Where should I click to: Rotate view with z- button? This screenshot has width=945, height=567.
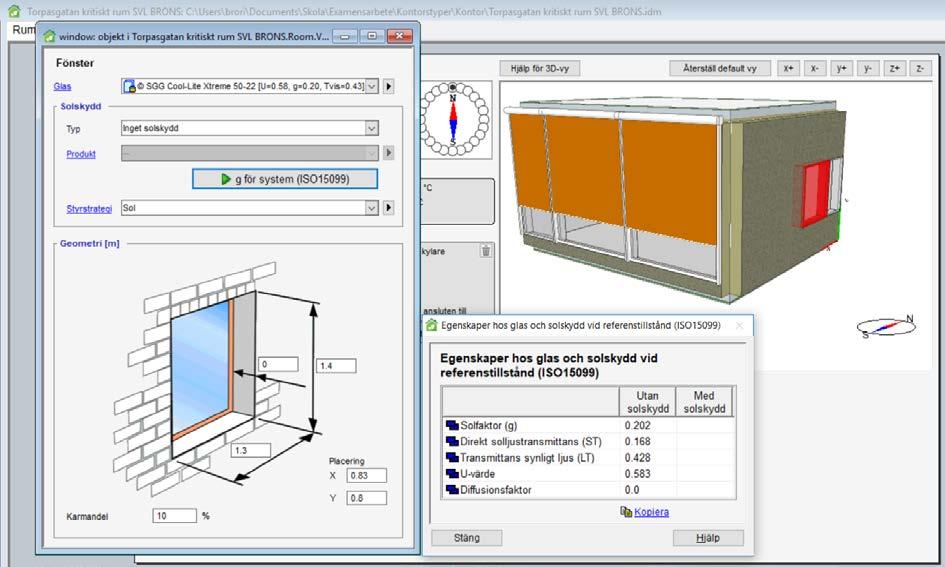coord(920,69)
